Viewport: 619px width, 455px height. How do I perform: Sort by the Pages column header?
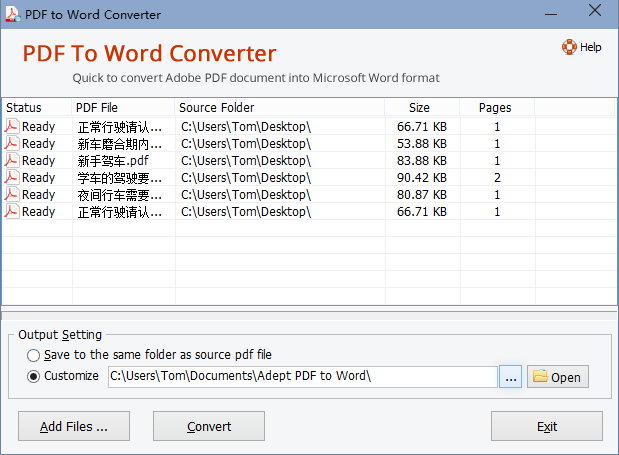pos(497,107)
